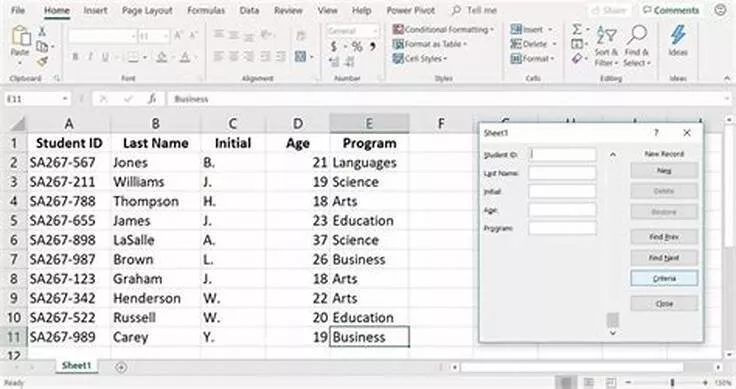Click the Name Box showing E11

[x=37, y=99]
